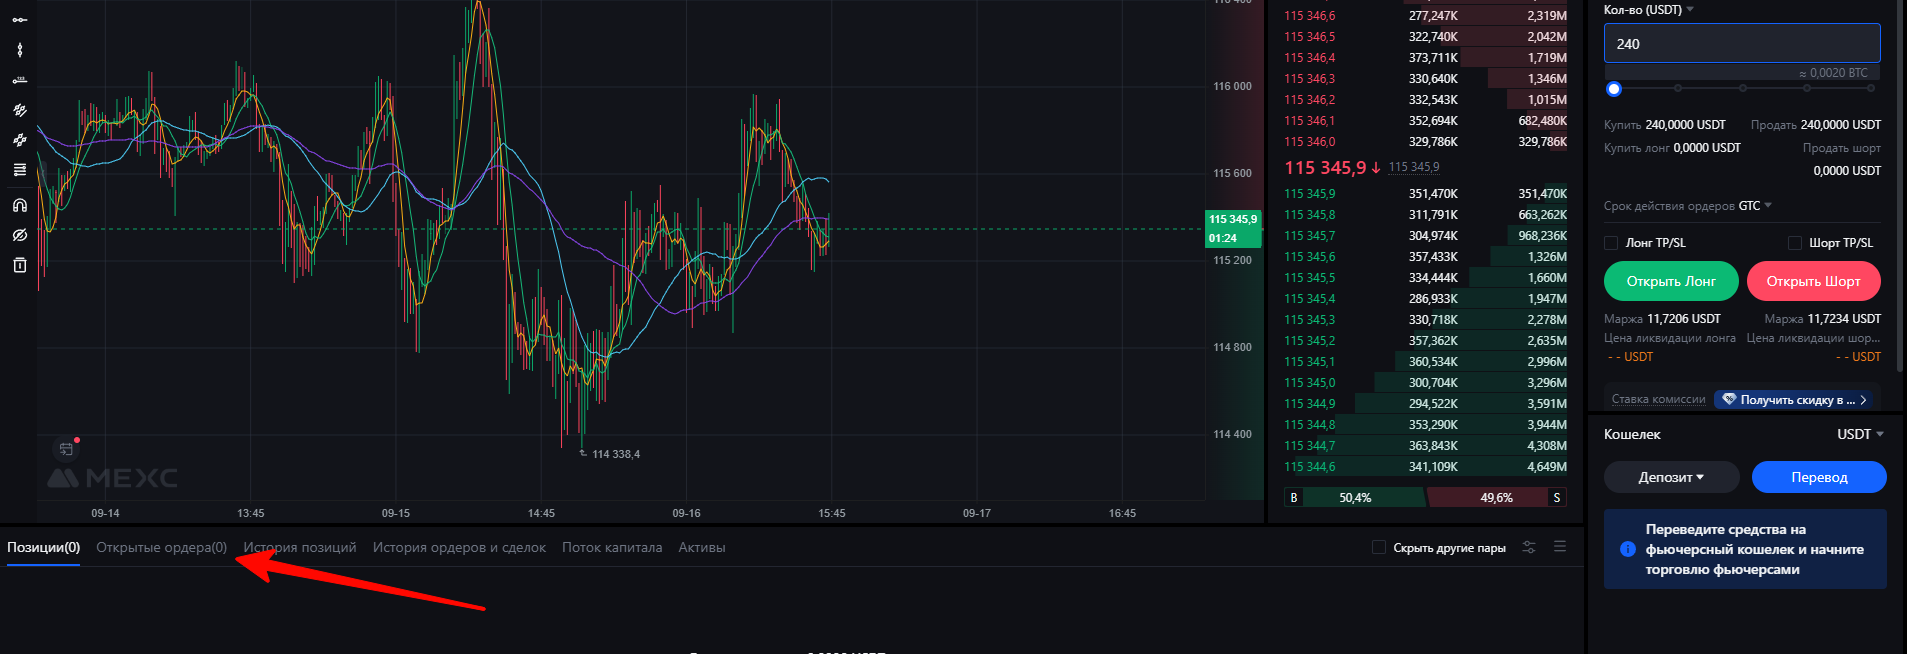Select the price line tool with label

pyautogui.click(x=19, y=80)
